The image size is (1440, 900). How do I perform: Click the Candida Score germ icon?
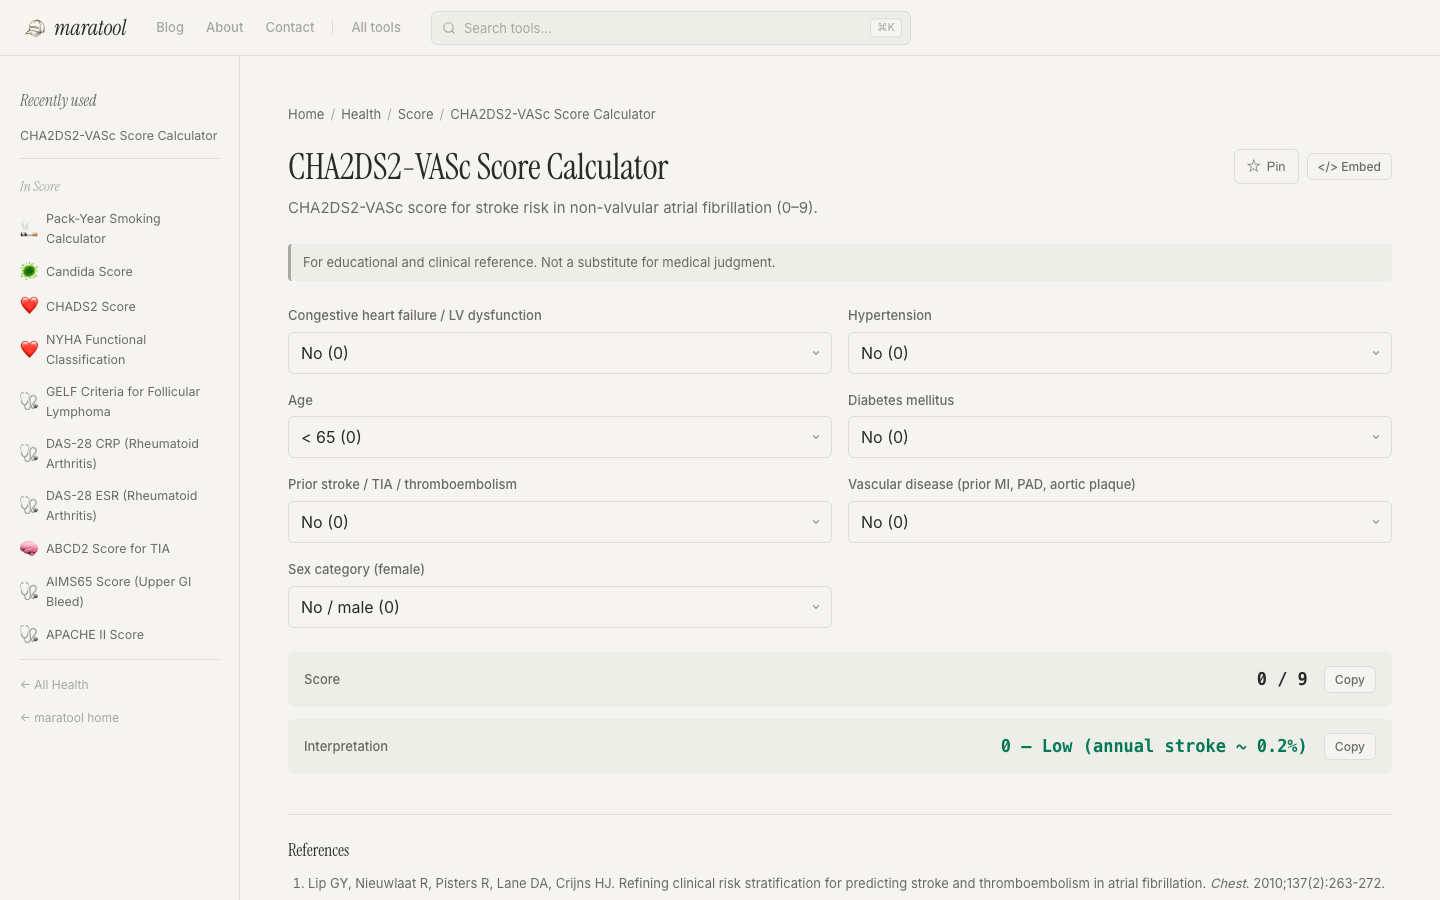(29, 271)
